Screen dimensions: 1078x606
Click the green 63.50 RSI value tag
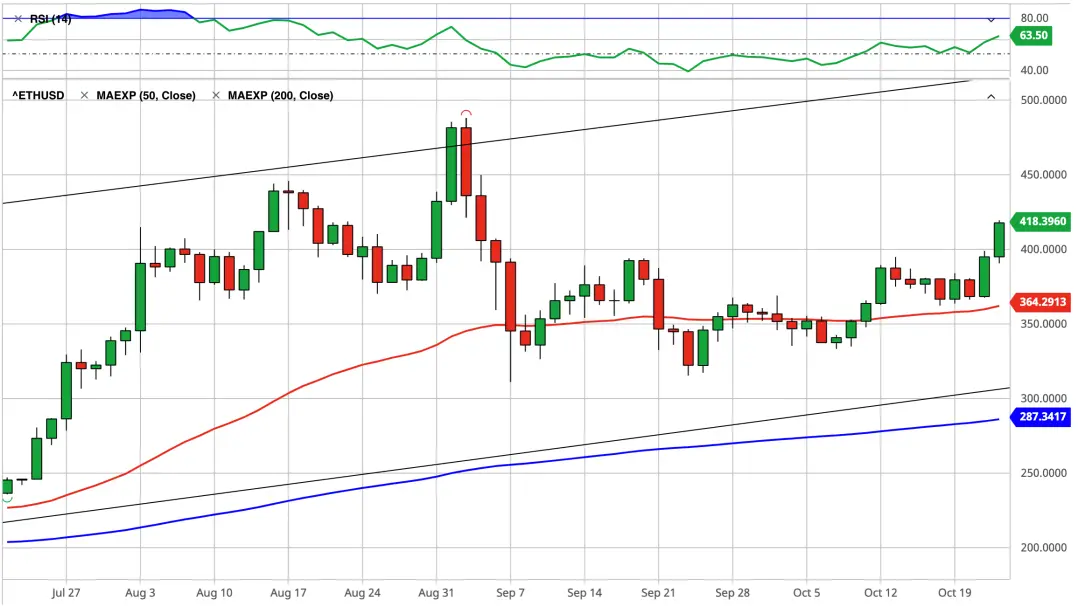(x=1031, y=35)
